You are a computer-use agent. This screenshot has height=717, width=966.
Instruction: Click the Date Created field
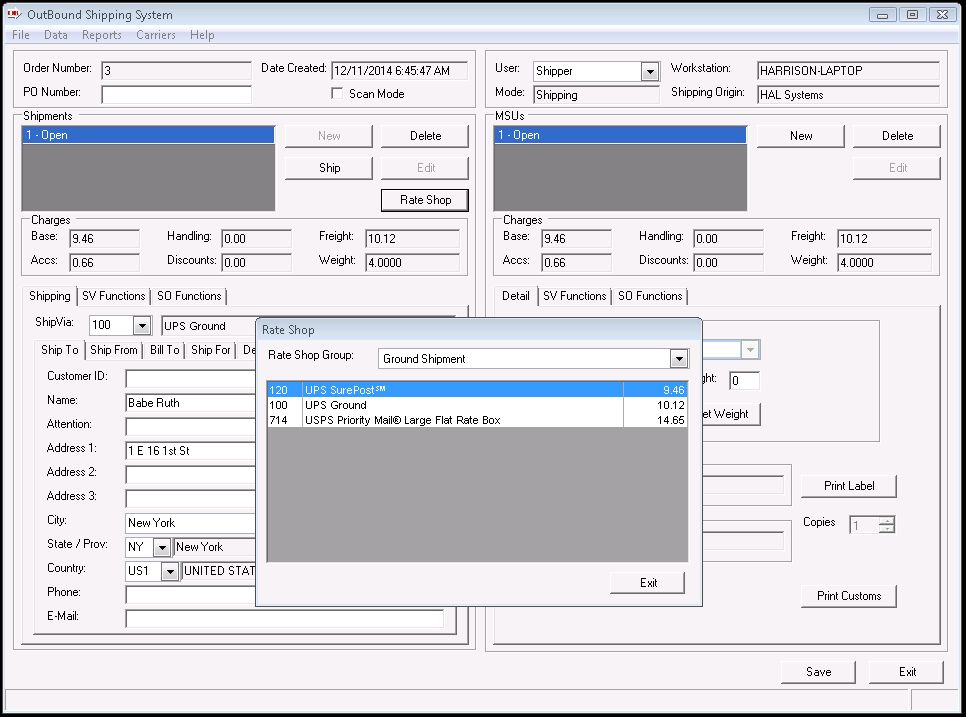tap(399, 70)
